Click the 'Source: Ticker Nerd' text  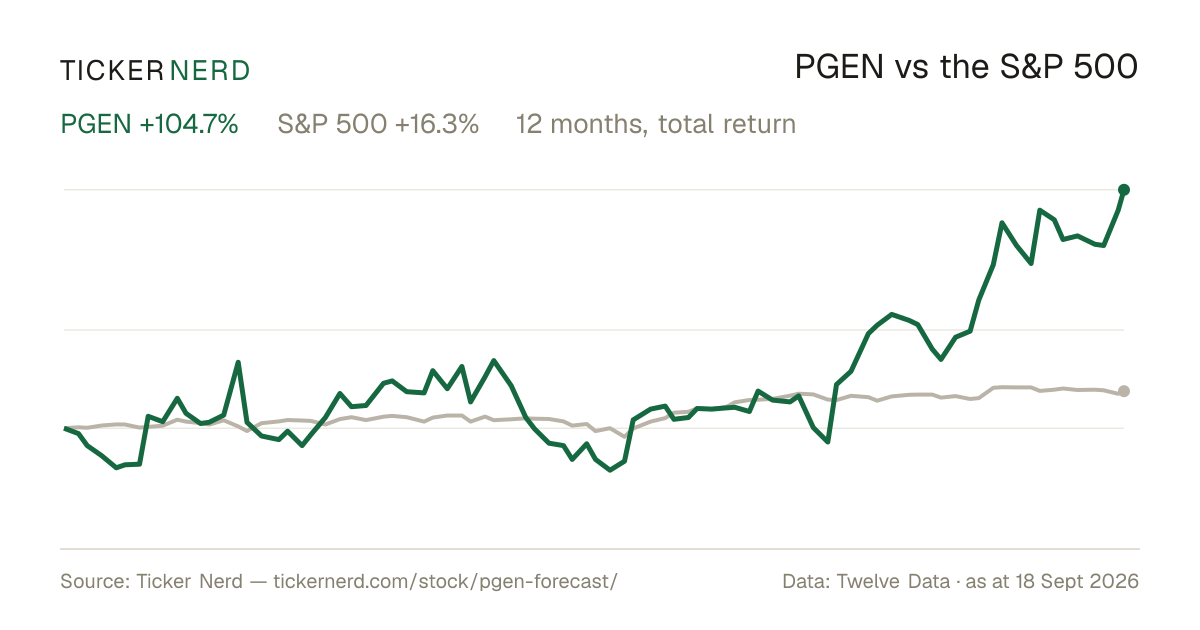(151, 581)
